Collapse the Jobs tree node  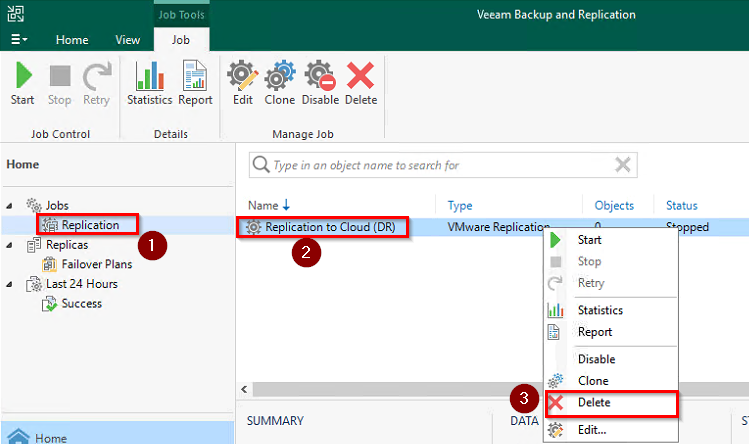pyautogui.click(x=10, y=206)
